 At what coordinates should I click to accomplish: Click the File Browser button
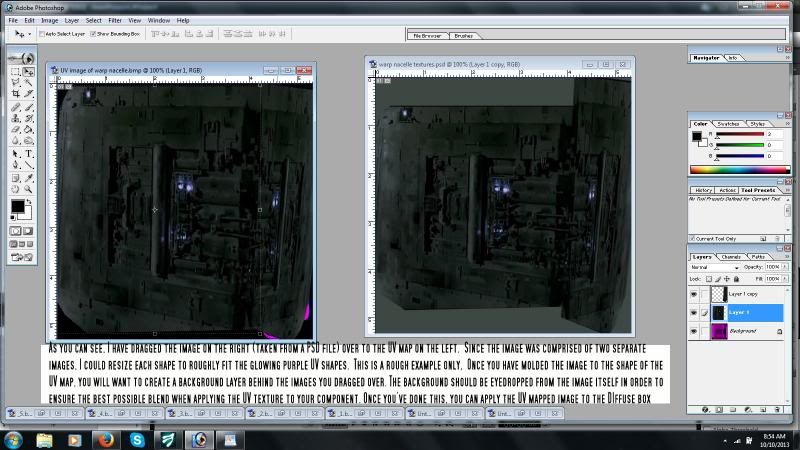click(432, 35)
